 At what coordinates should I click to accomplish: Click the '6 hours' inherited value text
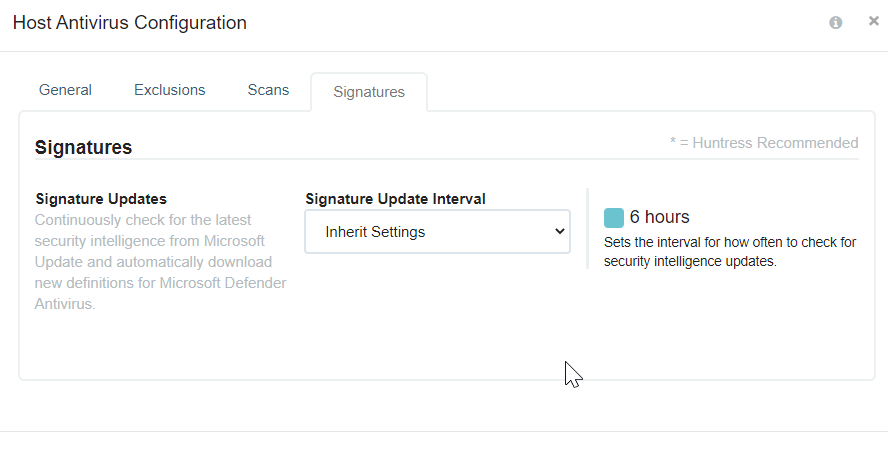[x=659, y=217]
